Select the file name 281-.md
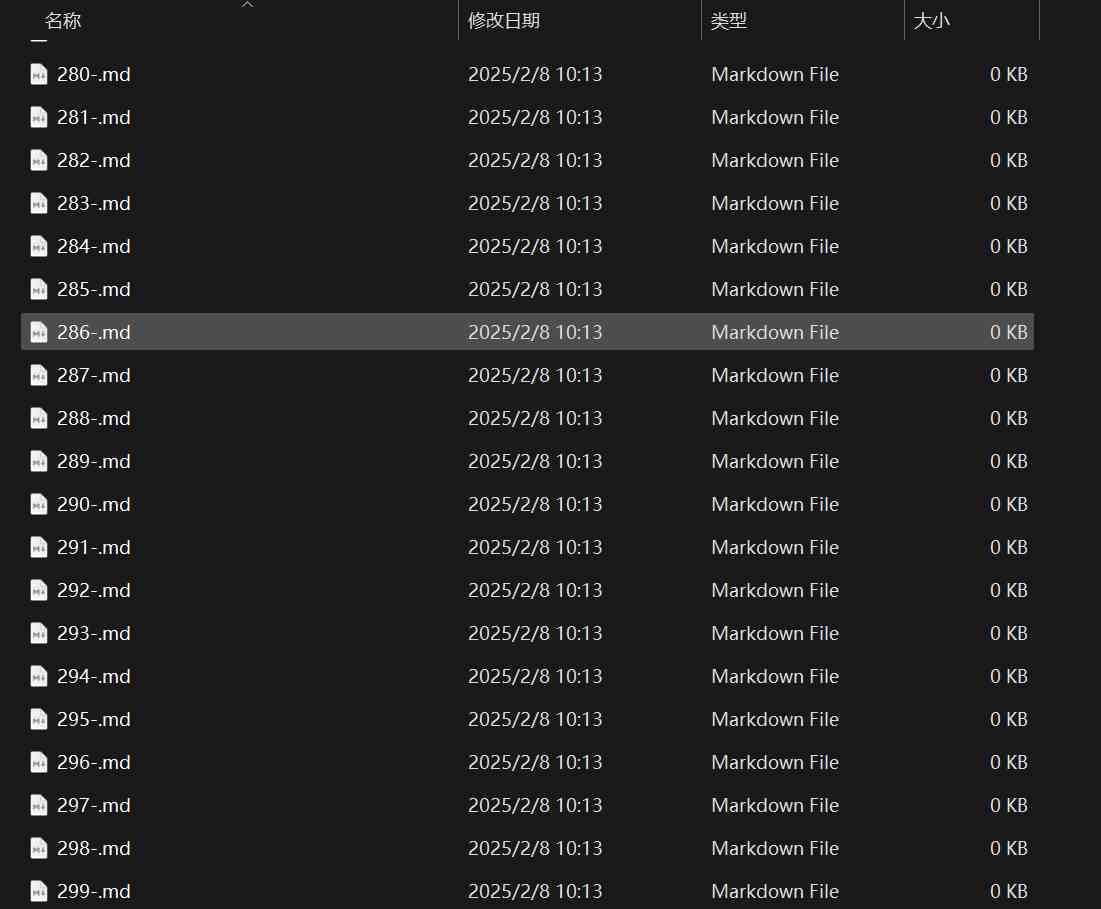 coord(94,118)
